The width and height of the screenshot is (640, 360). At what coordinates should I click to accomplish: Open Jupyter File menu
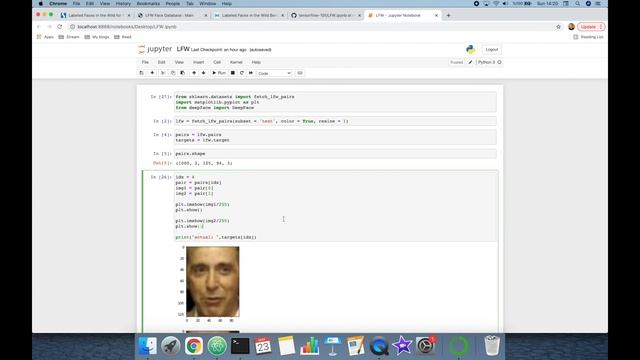point(145,62)
